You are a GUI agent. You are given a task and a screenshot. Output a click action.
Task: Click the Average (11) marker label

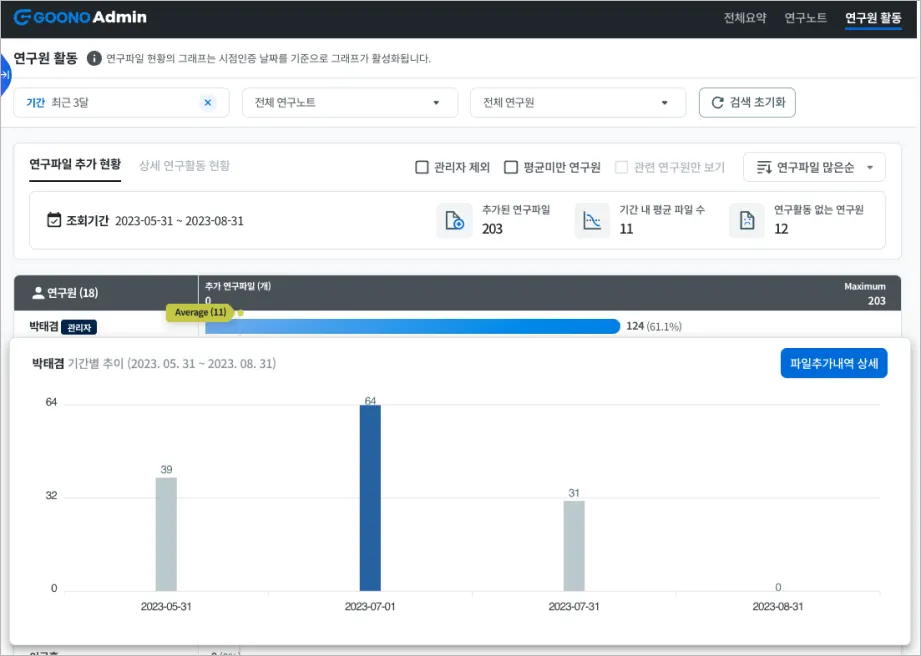(x=200, y=312)
